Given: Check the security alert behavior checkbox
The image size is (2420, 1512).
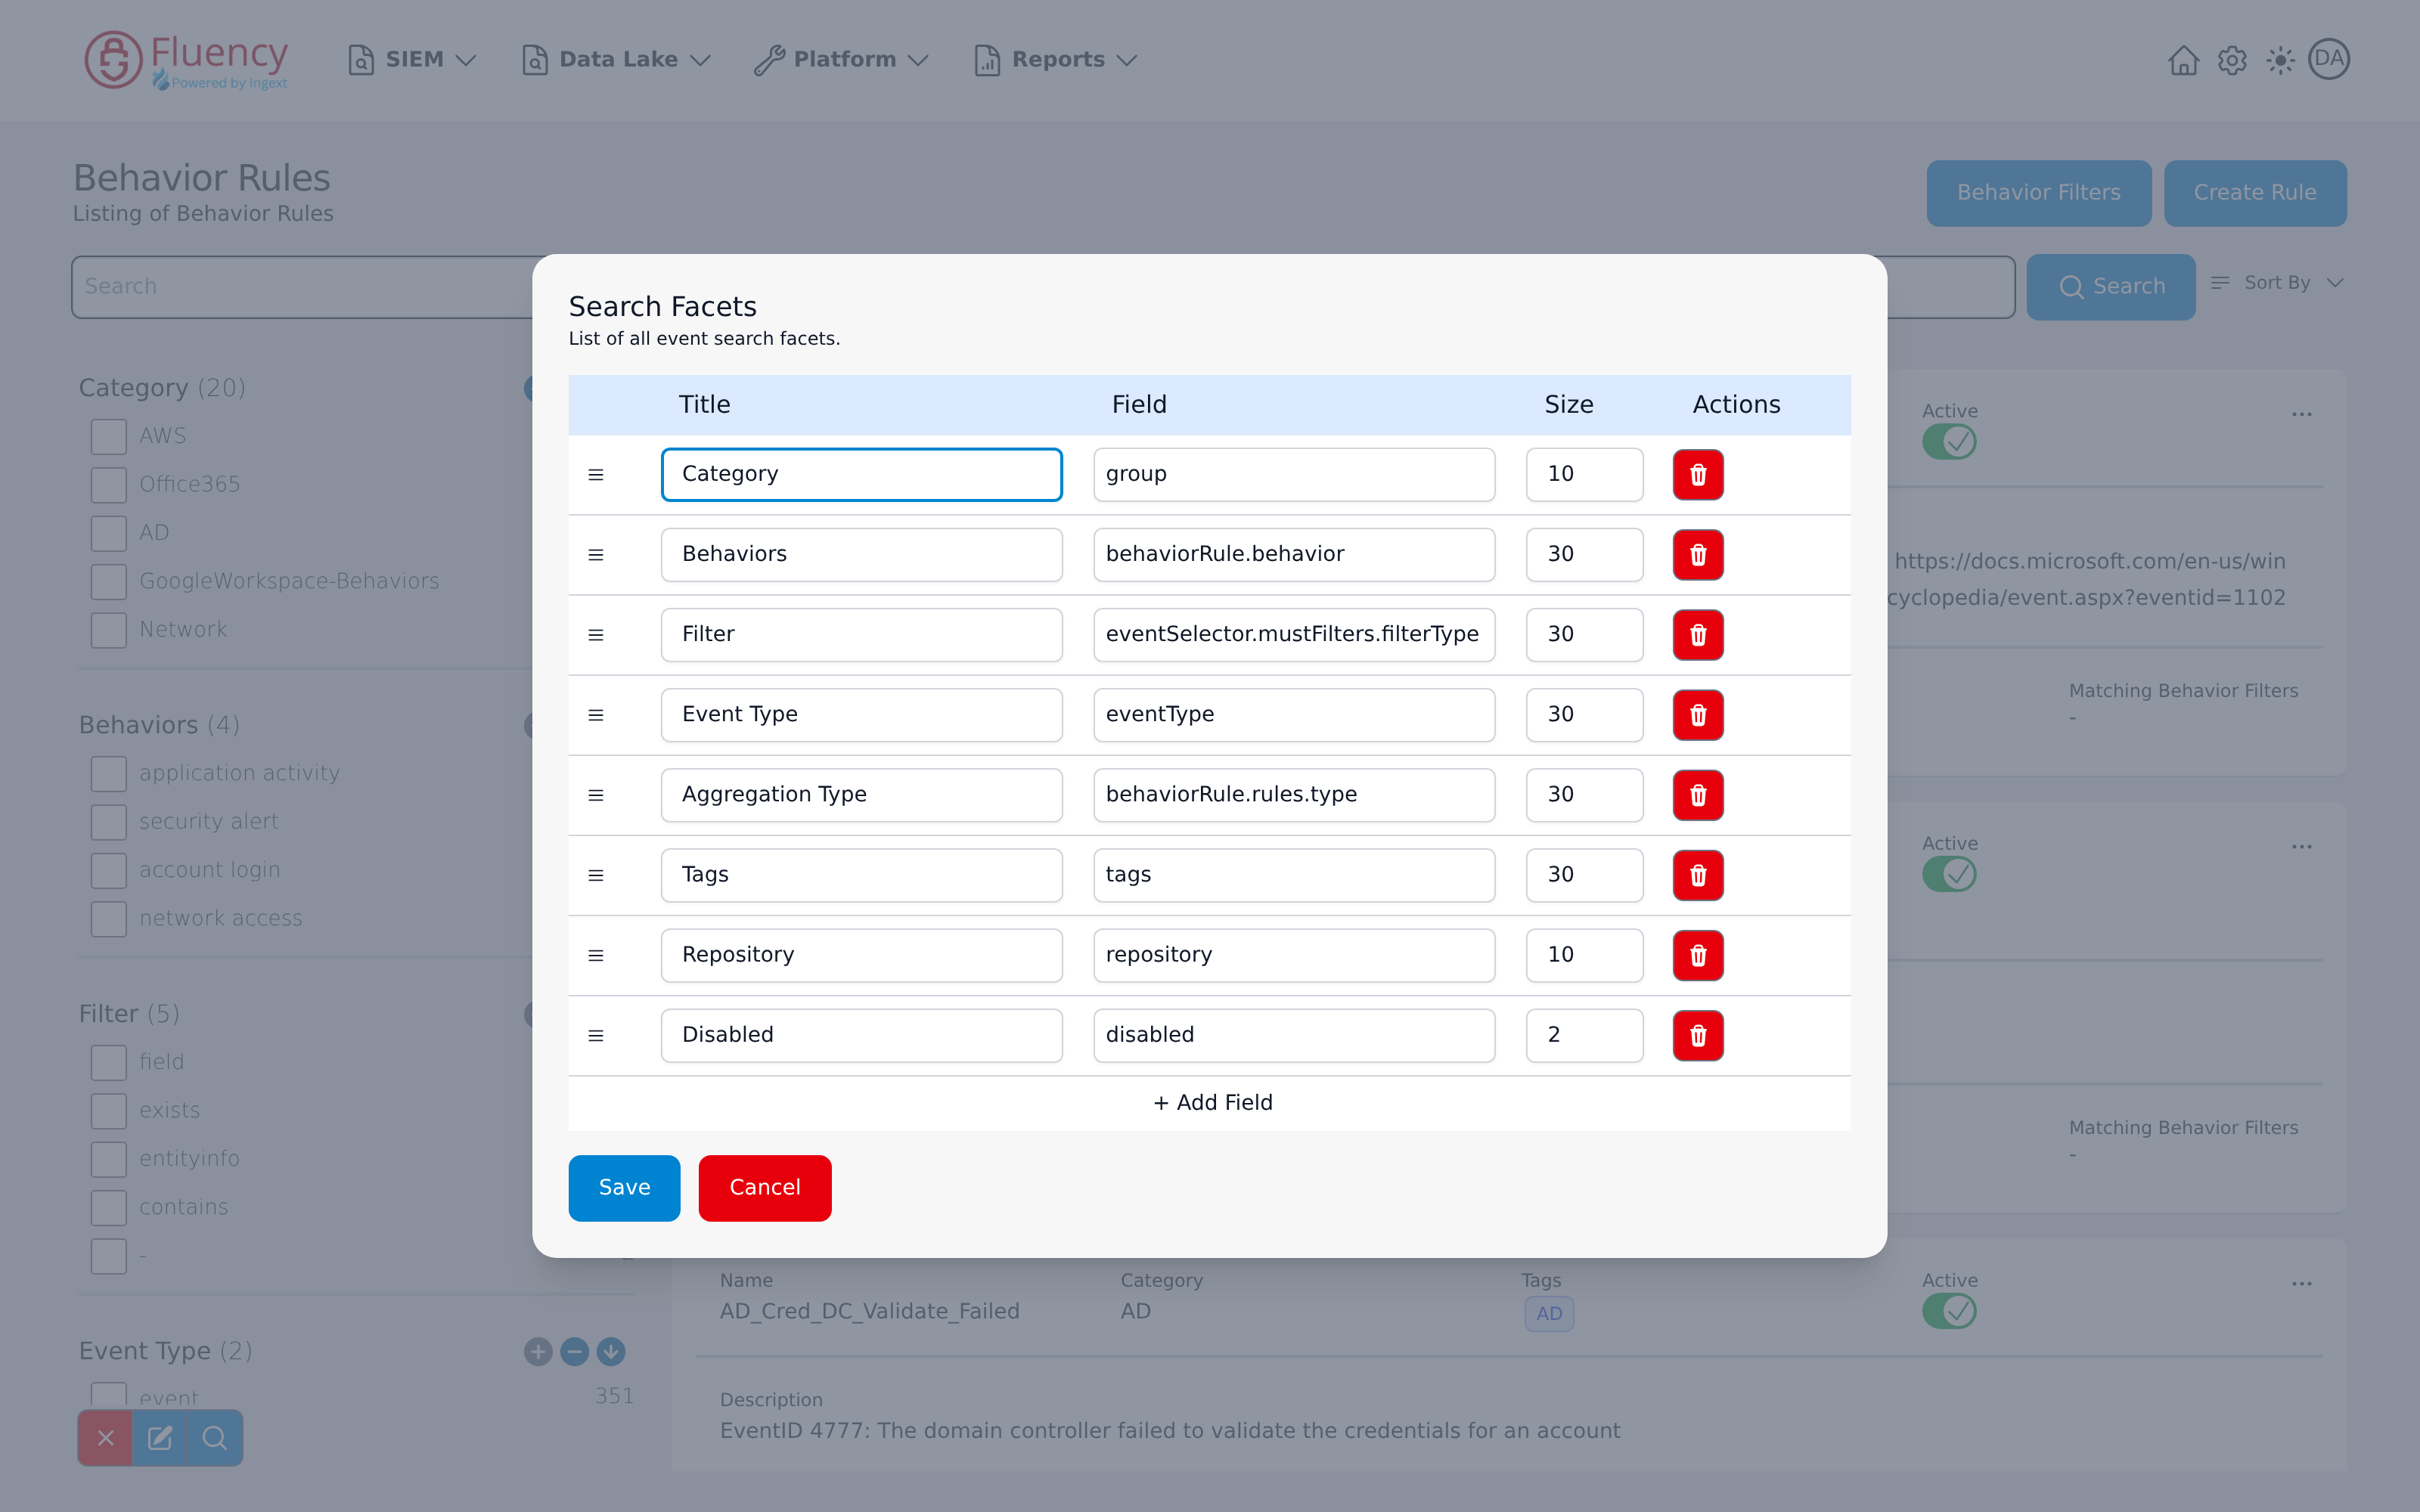Looking at the screenshot, I should pyautogui.click(x=109, y=822).
